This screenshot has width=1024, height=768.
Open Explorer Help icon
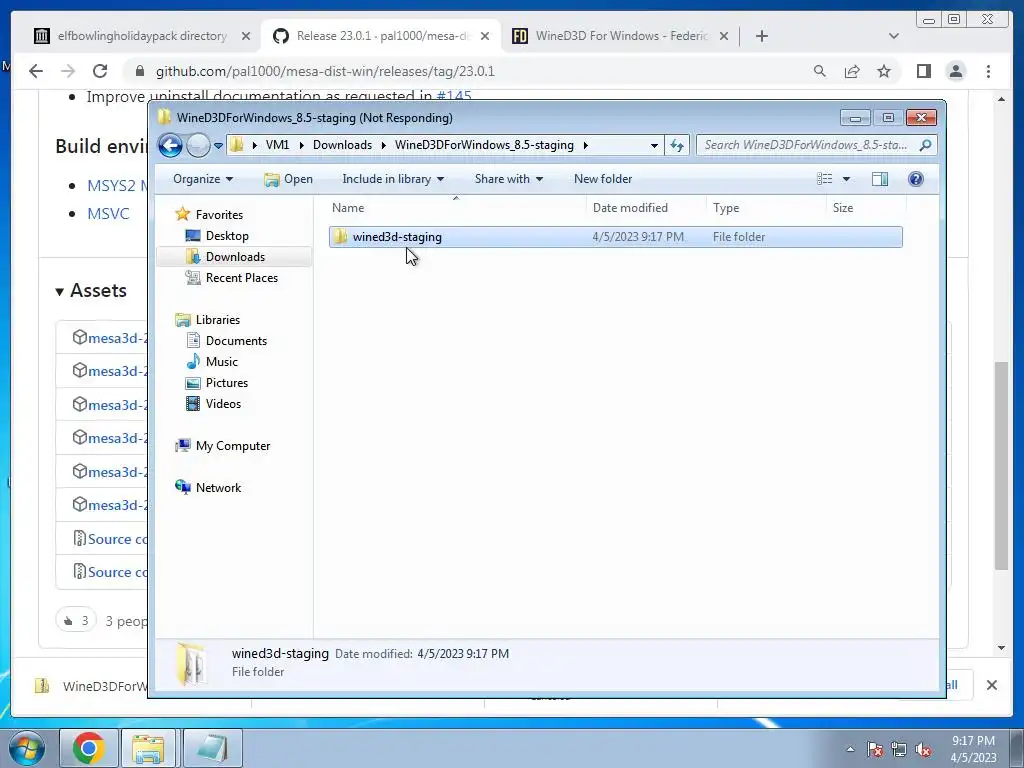tap(916, 179)
